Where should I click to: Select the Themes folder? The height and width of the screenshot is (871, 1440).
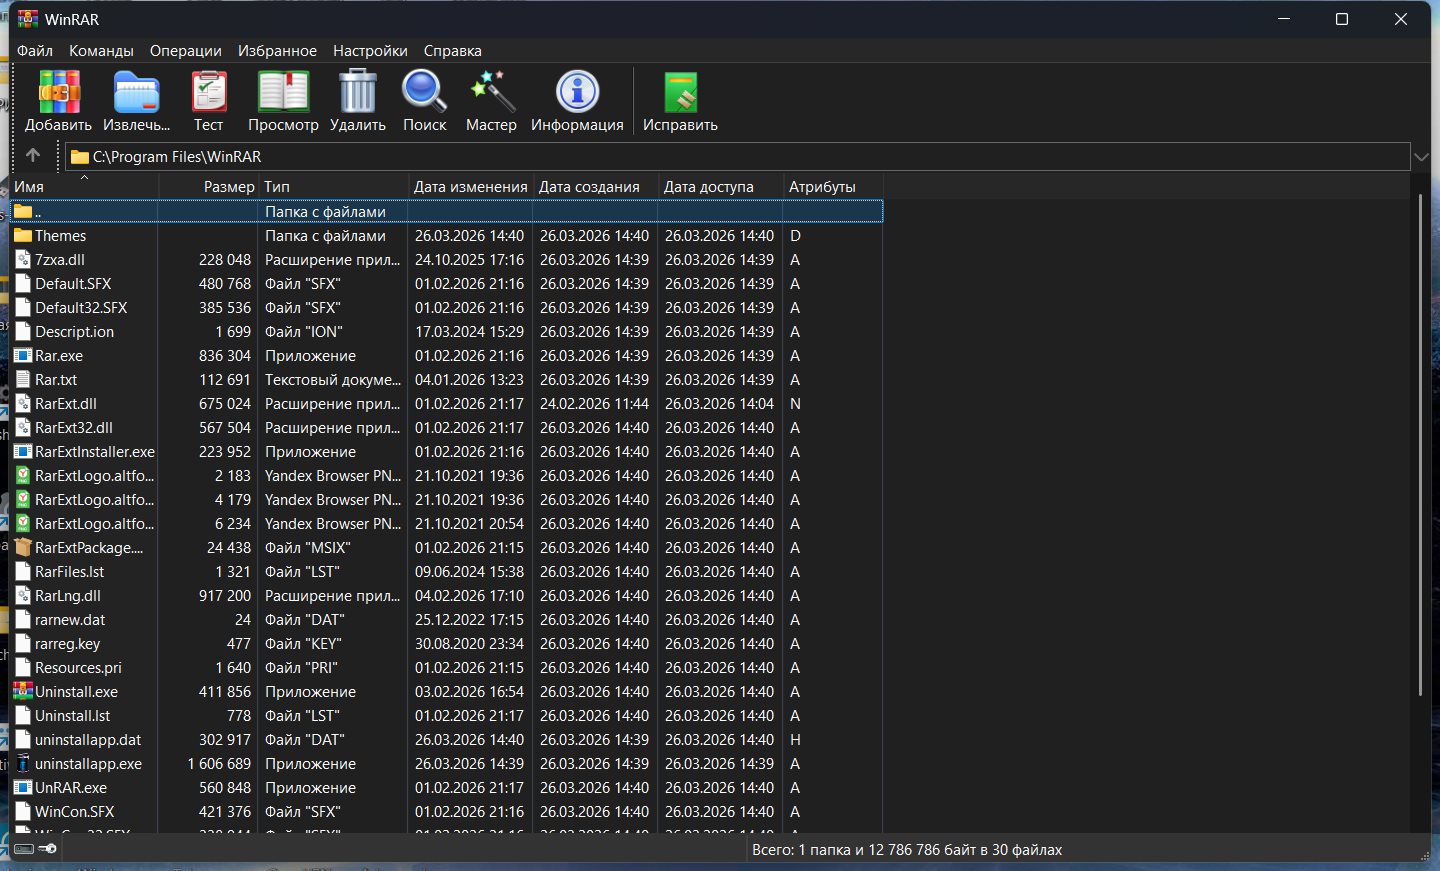[60, 236]
